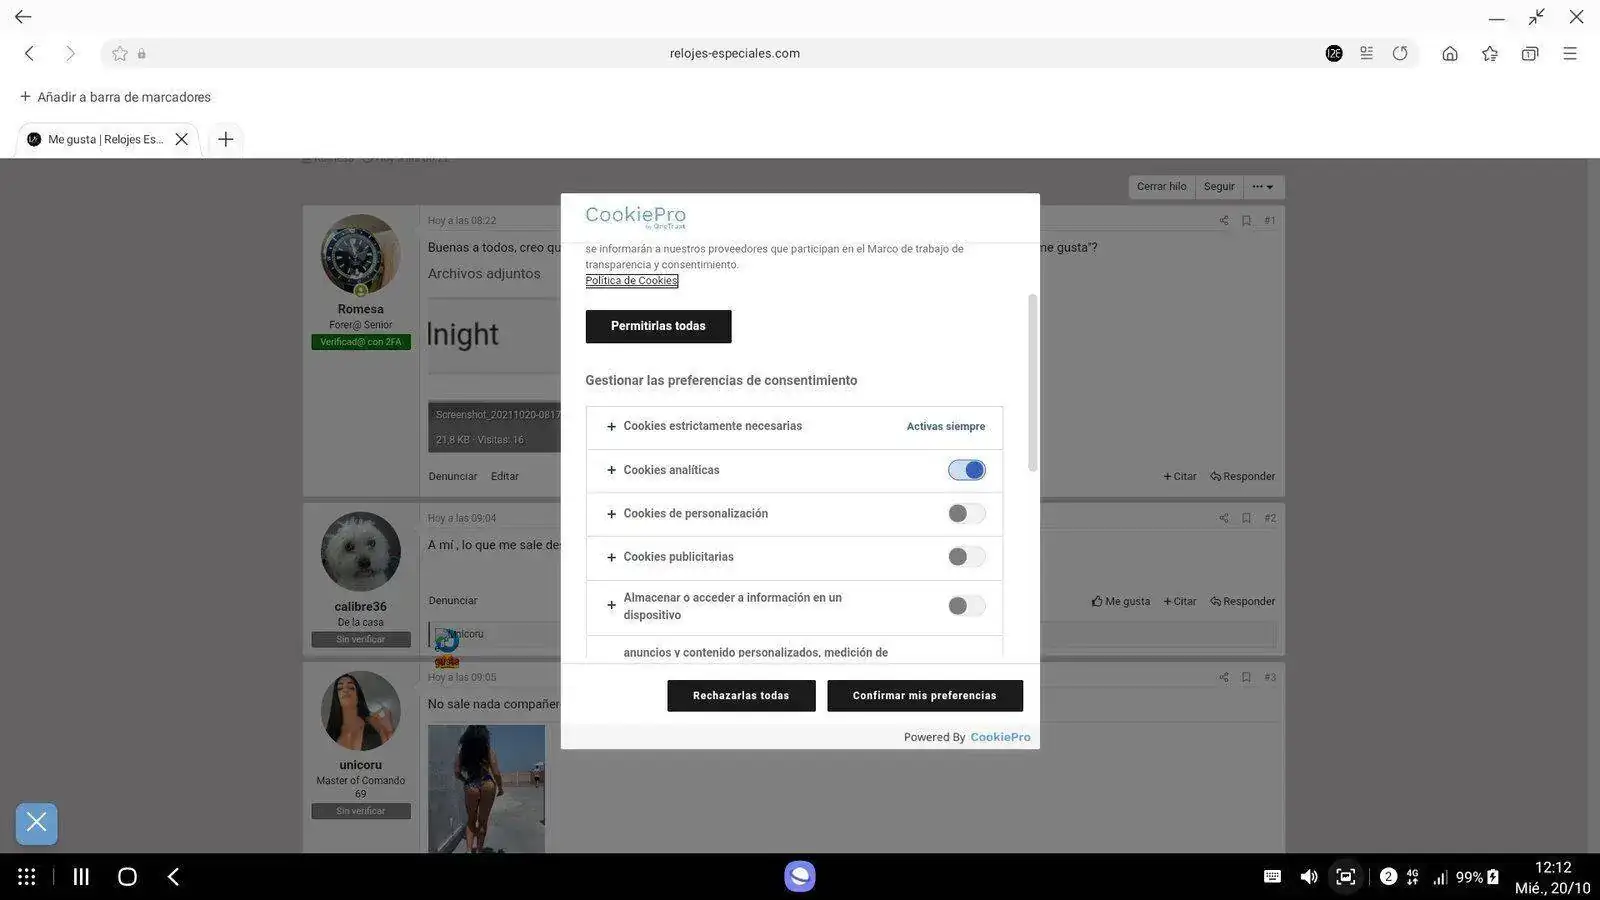Open the thread more options dropdown
The width and height of the screenshot is (1600, 900).
pyautogui.click(x=1263, y=187)
